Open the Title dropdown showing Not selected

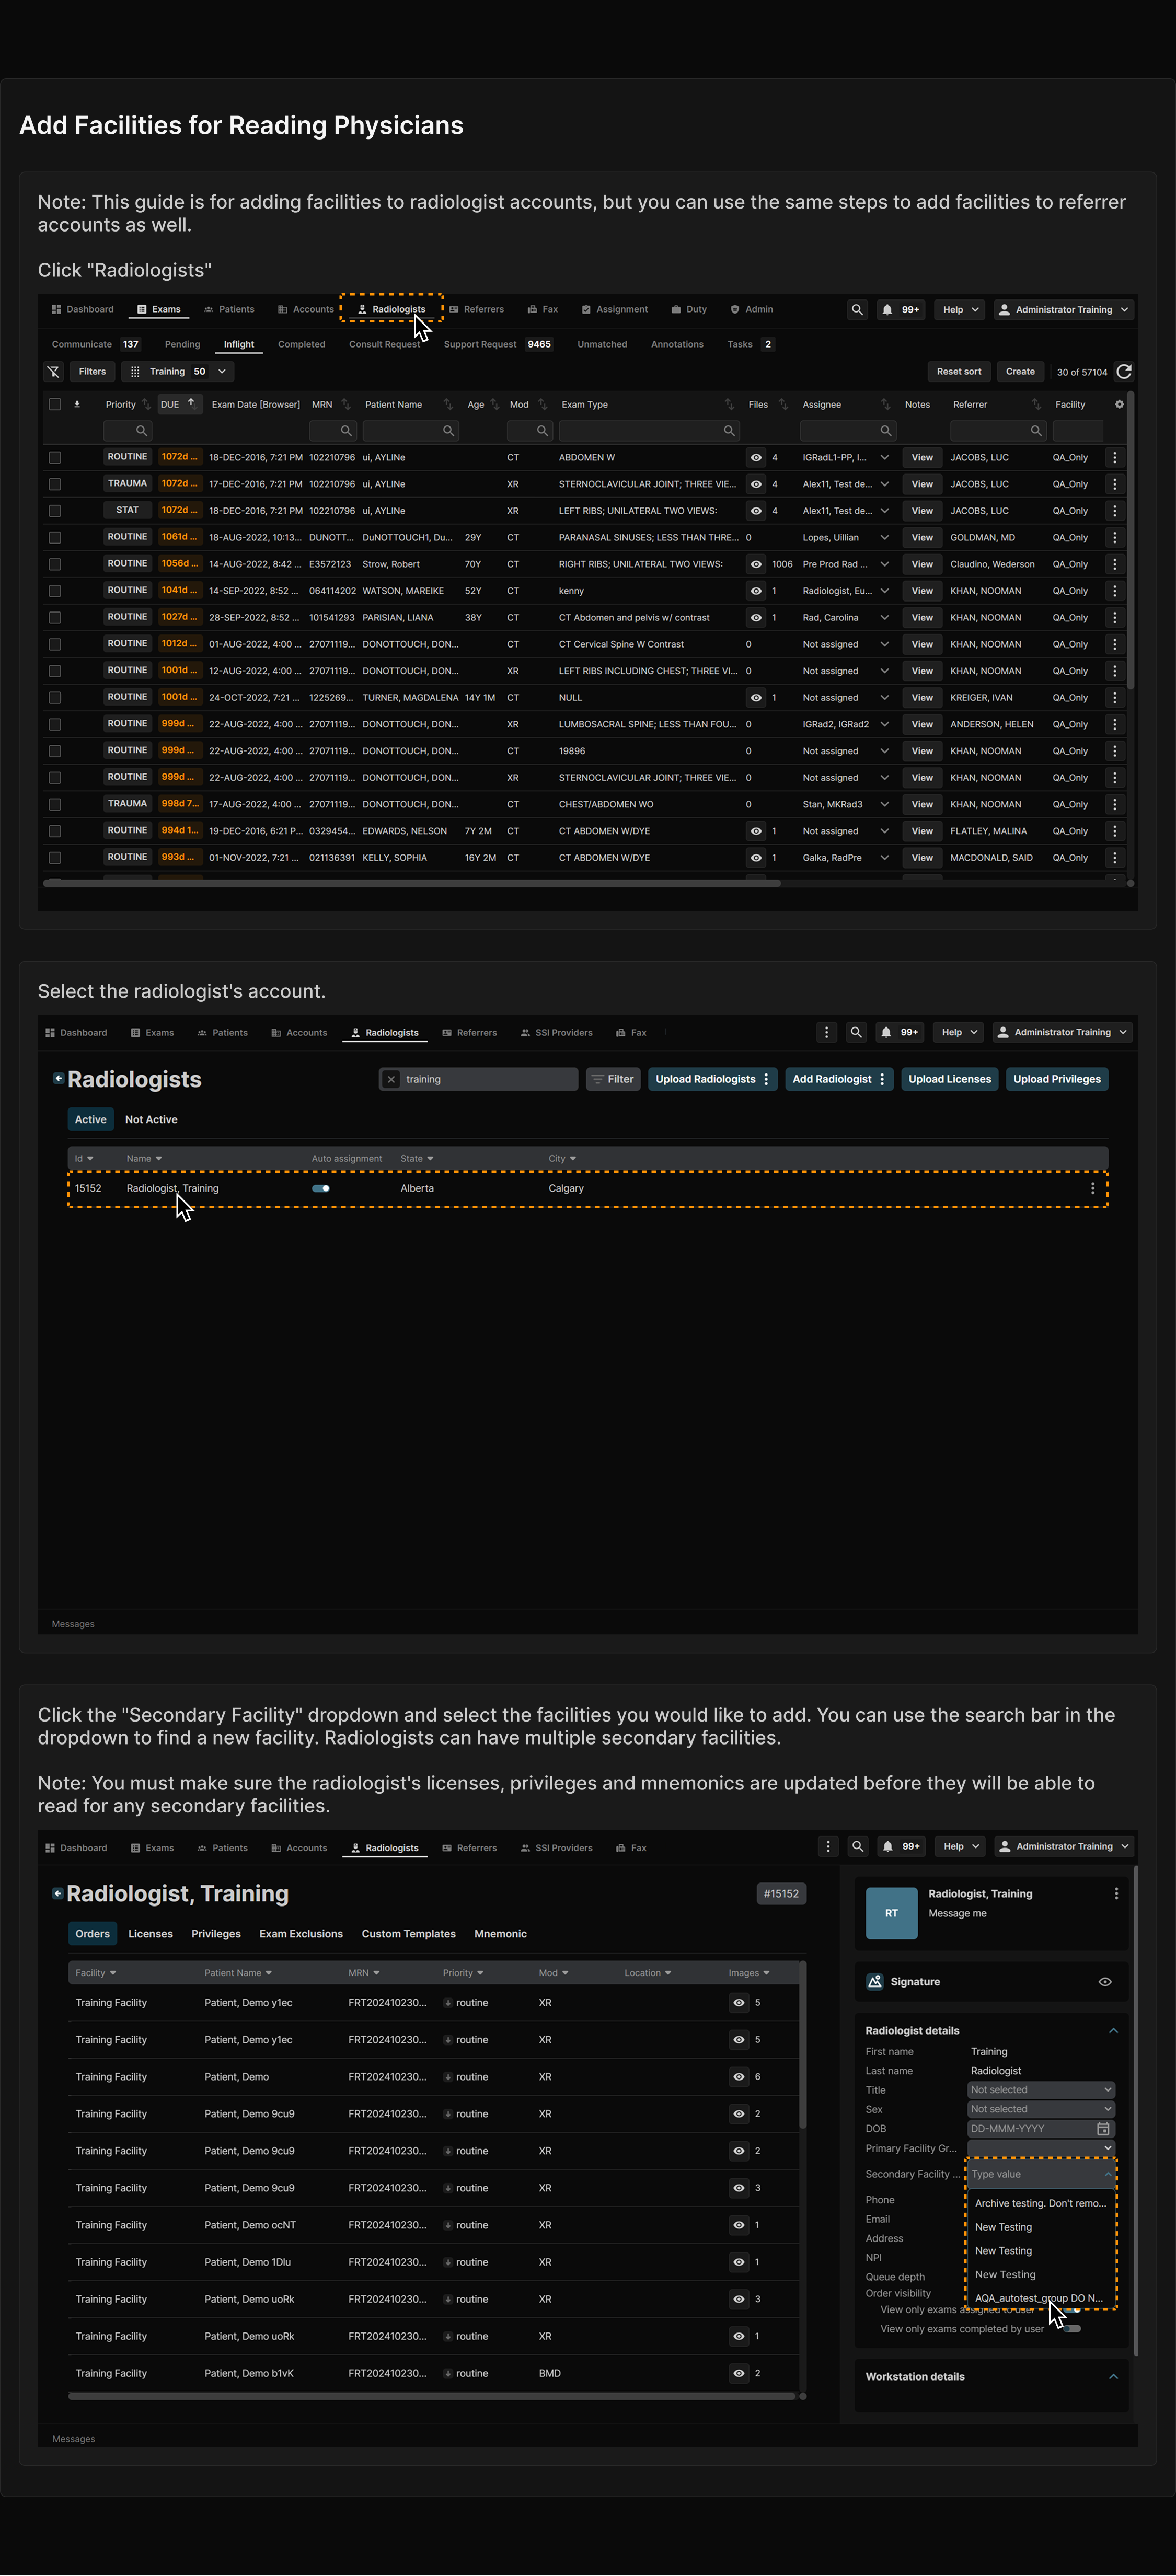1041,2089
